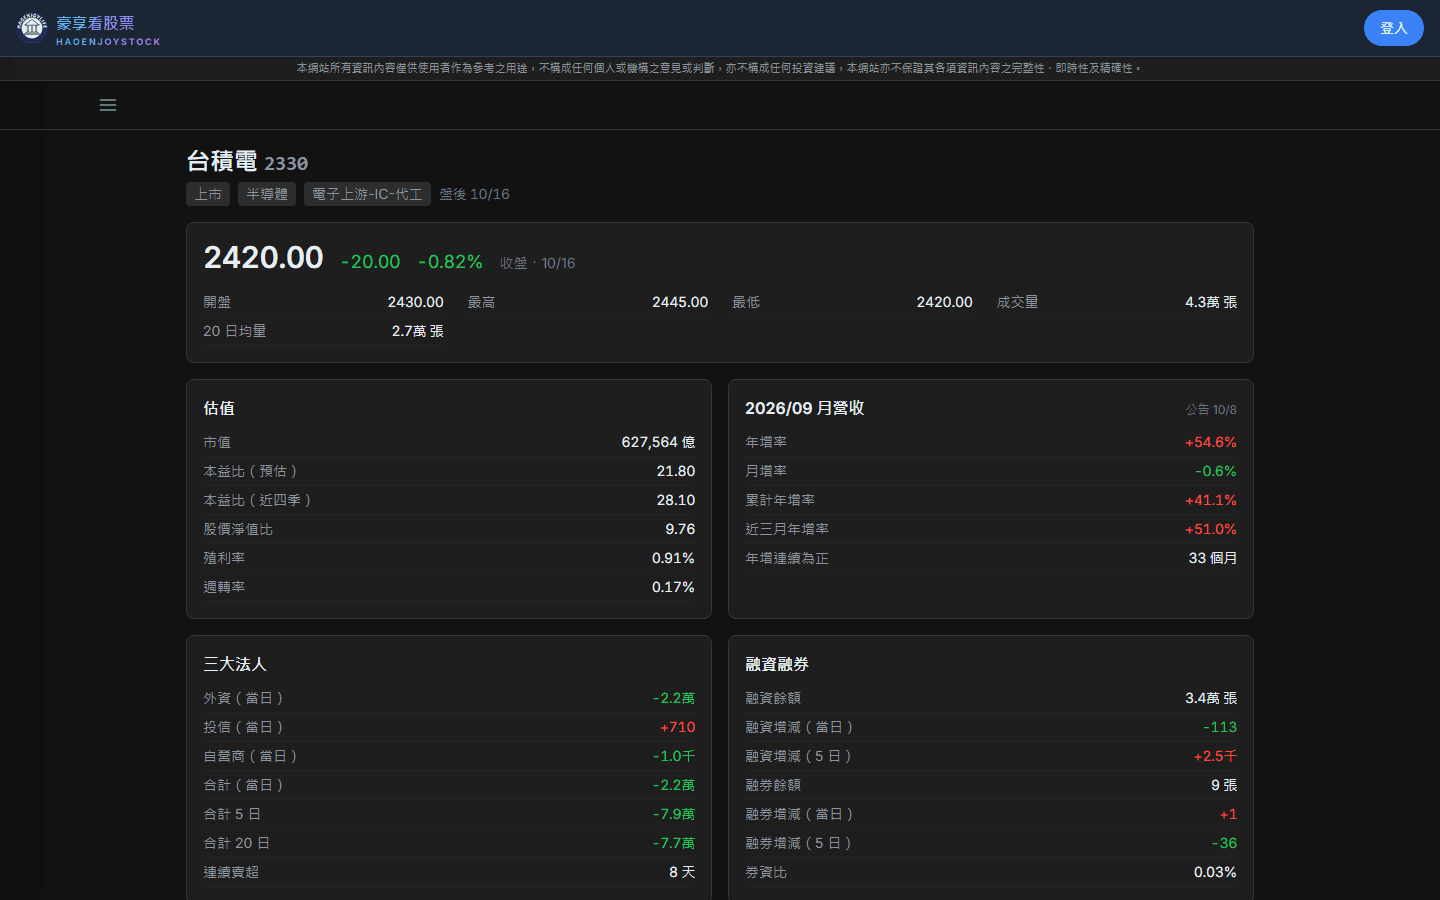
Task: Open the hamburger navigation menu
Action: click(x=108, y=105)
